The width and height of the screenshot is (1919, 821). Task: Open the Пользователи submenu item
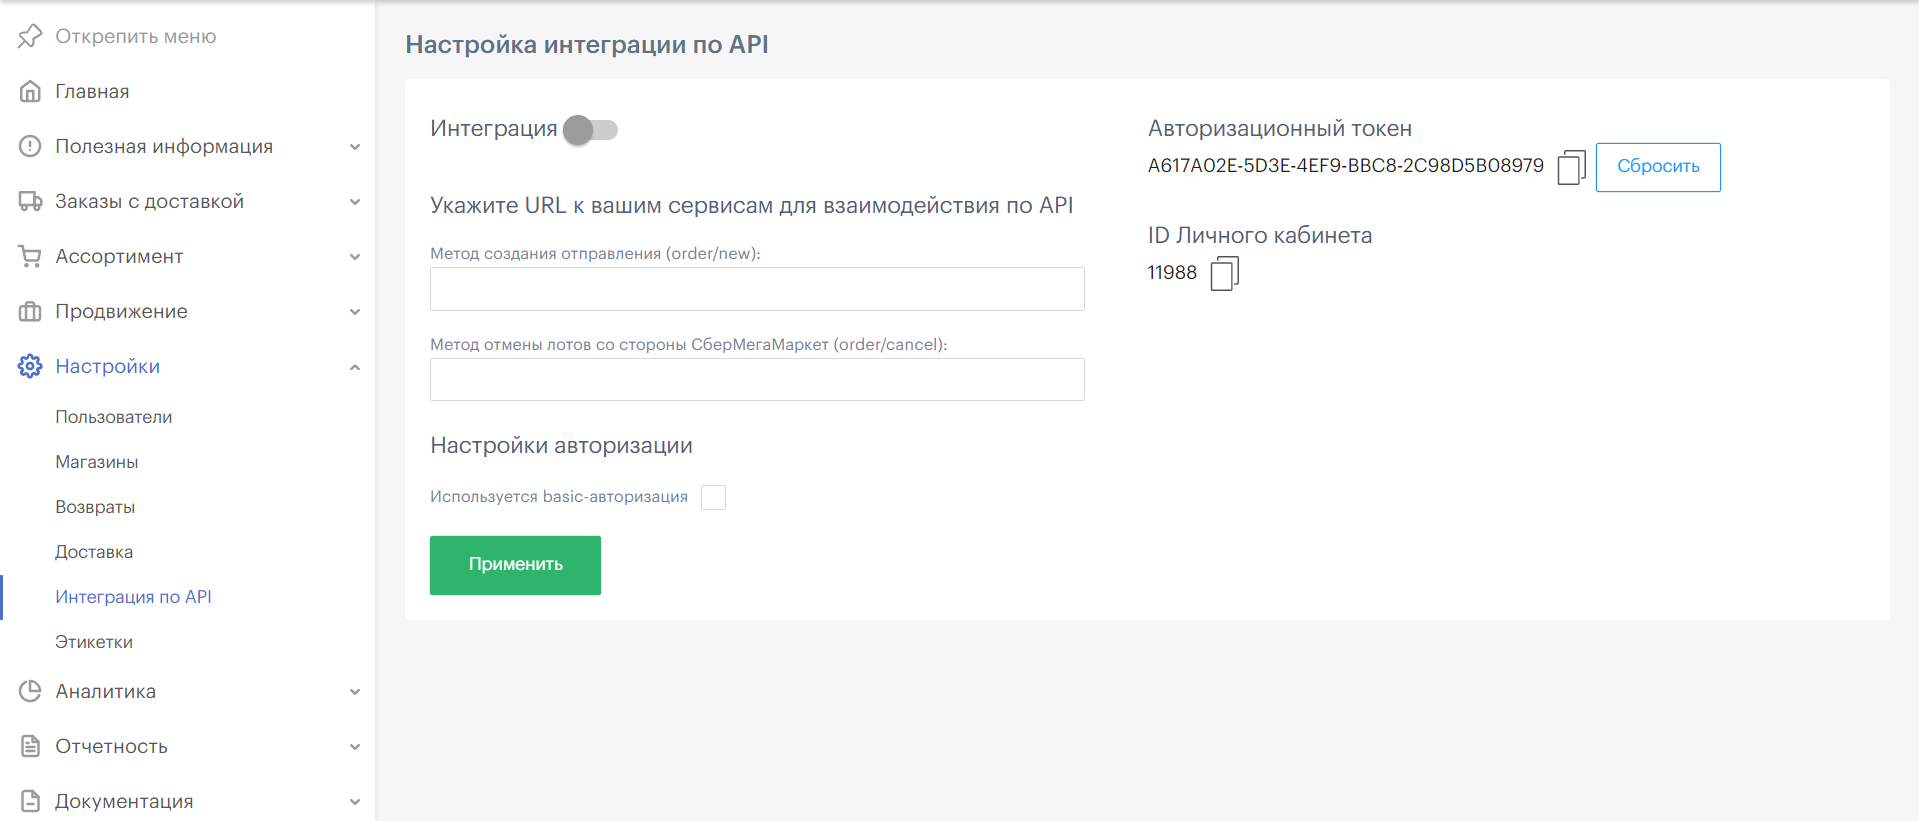(113, 417)
